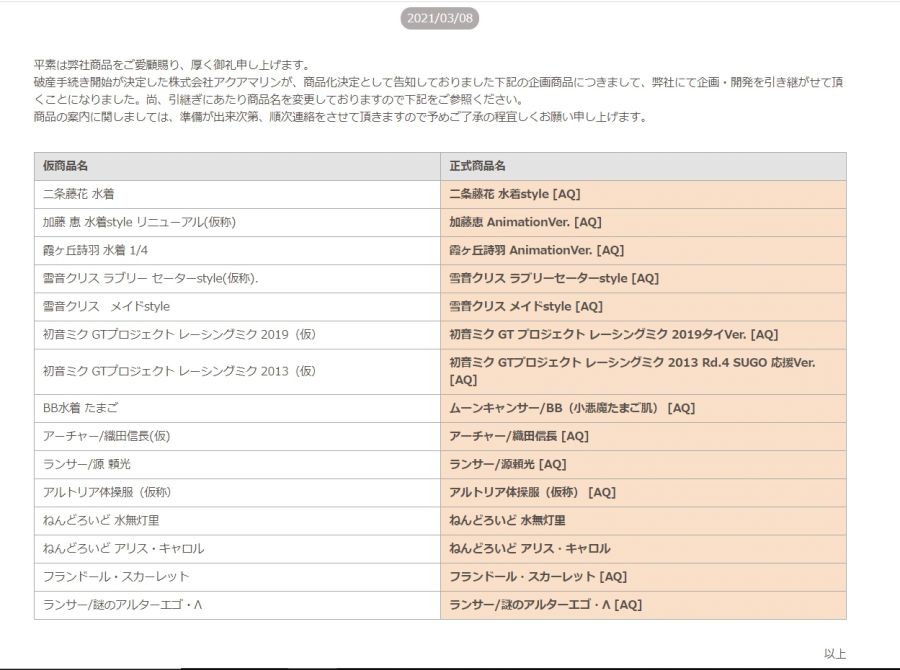Click the line starting '平素は弊社商品を'
Image resolution: width=900 pixels, height=670 pixels.
pyautogui.click(x=172, y=65)
